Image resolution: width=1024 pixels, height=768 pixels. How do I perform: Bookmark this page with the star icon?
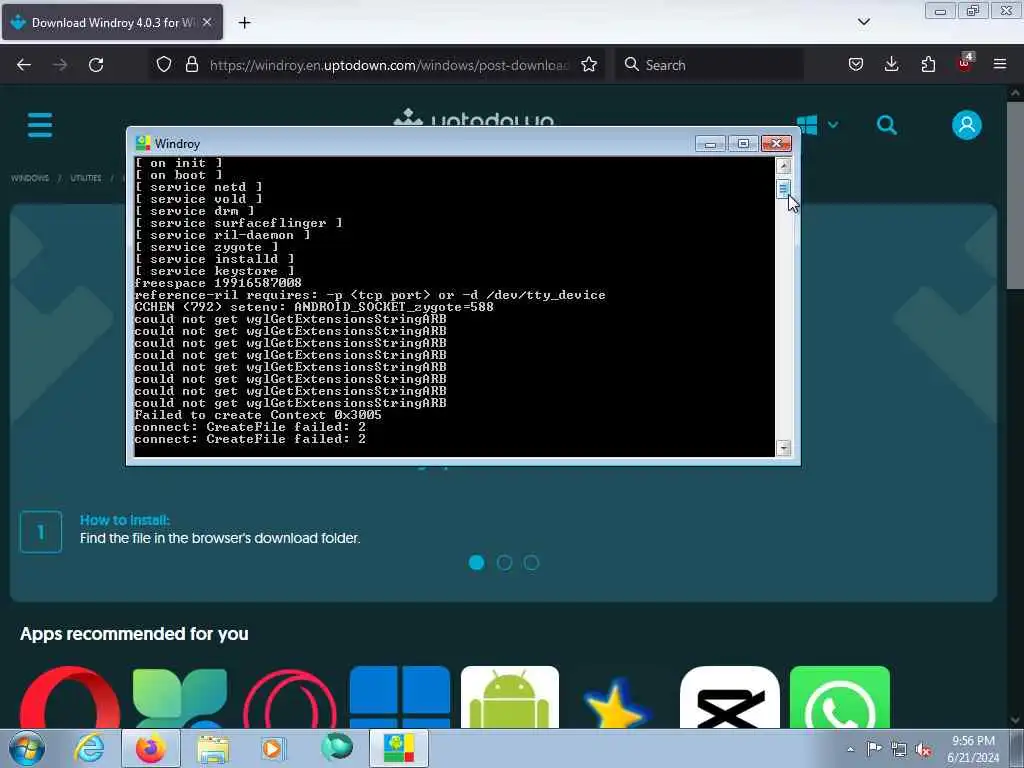588,64
